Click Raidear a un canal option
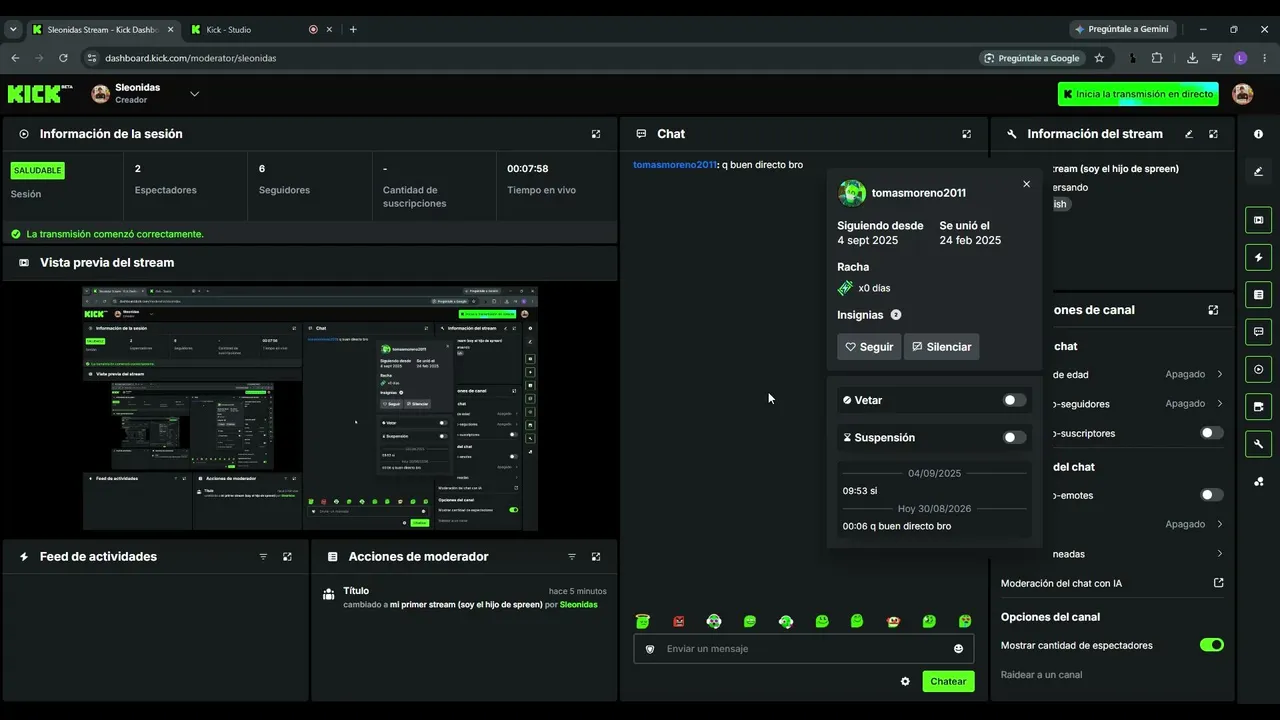Viewport: 1280px width, 720px height. coord(1041,675)
